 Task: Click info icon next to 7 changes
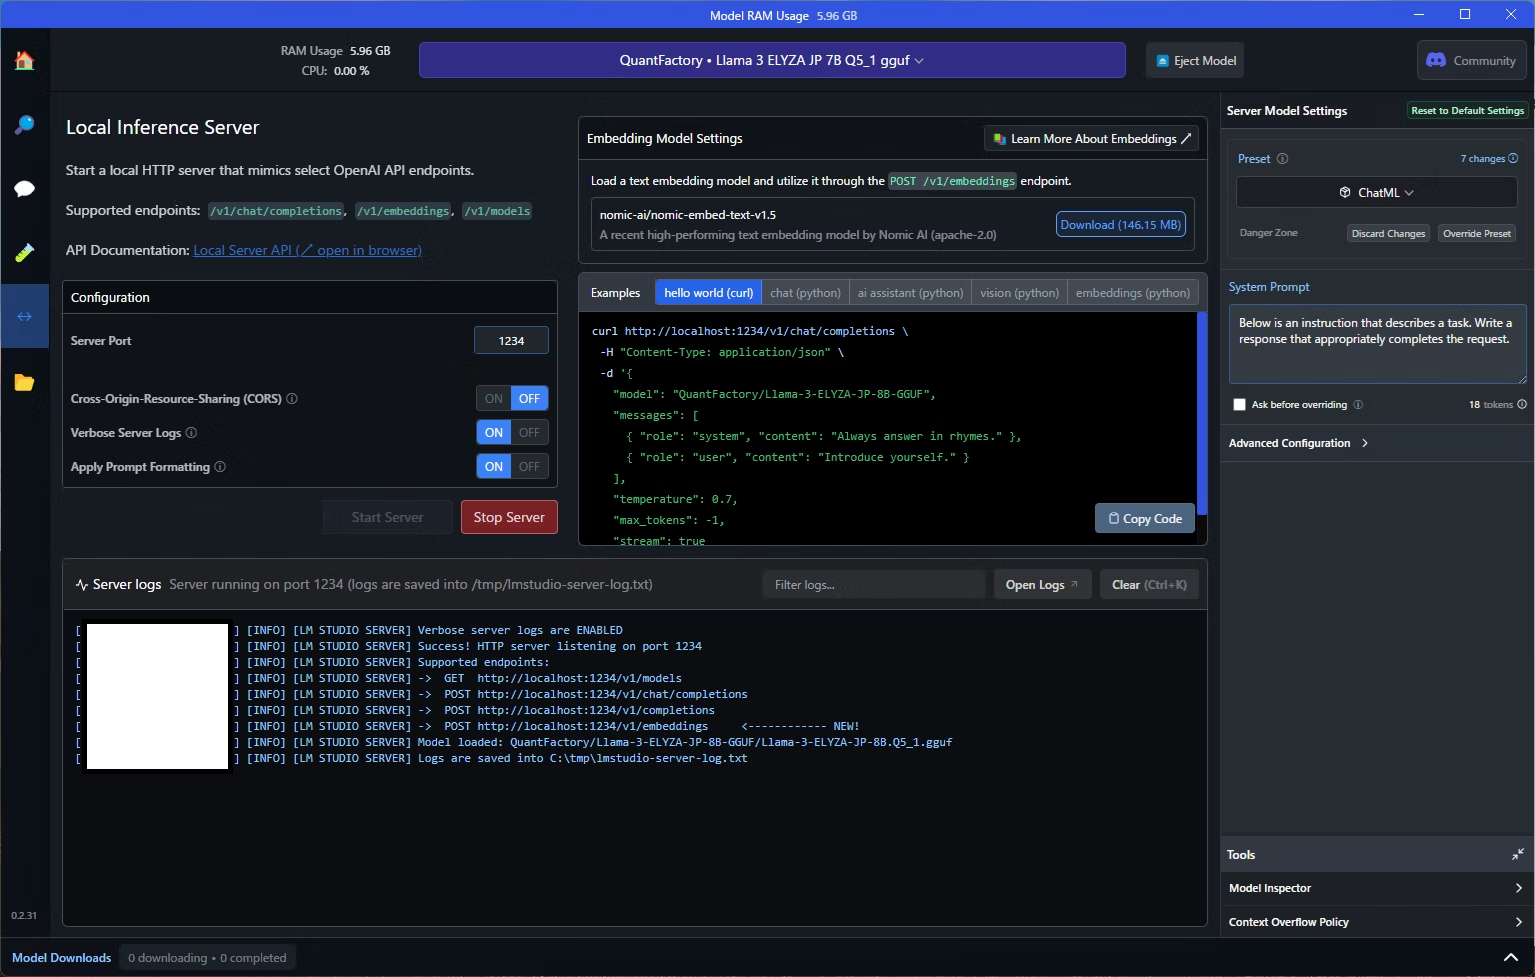1513,158
